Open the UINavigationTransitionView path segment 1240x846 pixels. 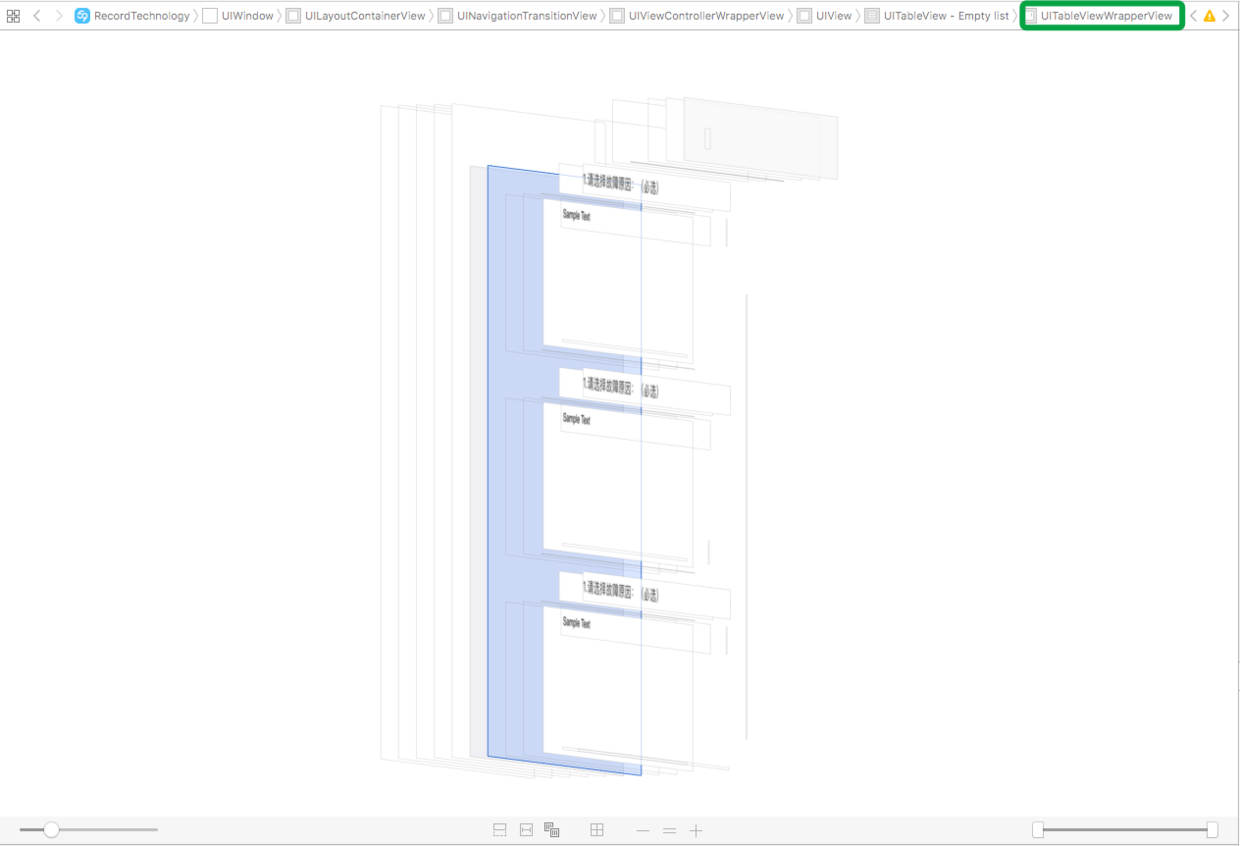[x=518, y=16]
